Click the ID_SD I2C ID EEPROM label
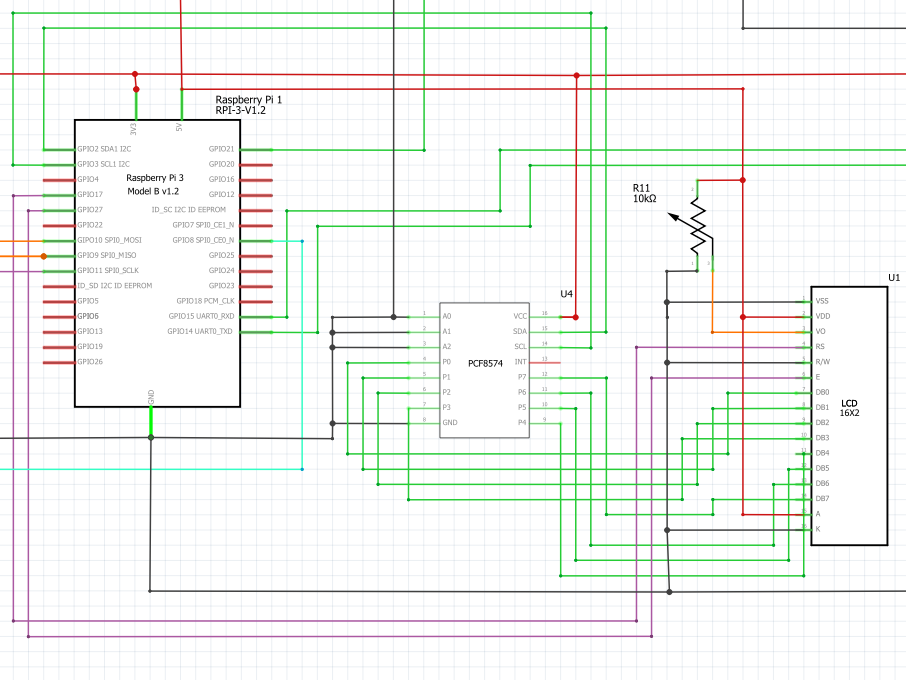 pos(115,286)
